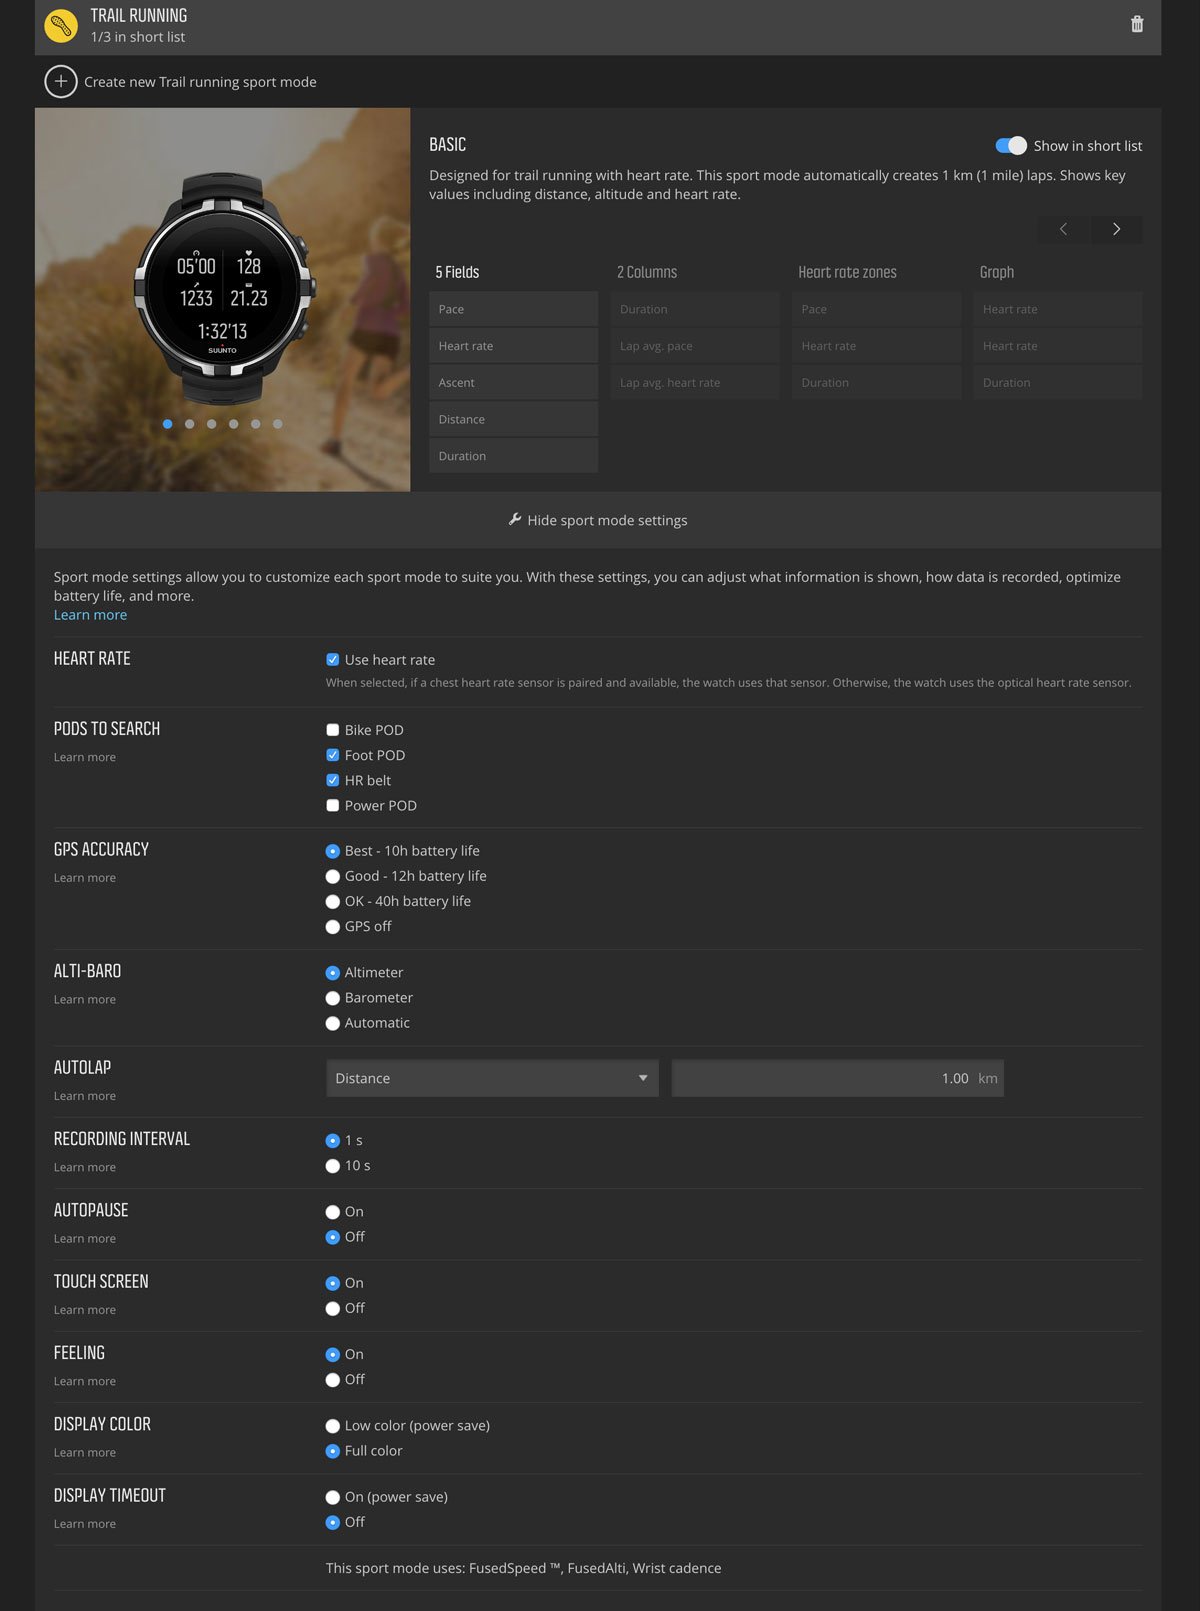This screenshot has width=1200, height=1611.
Task: Open Learn more under Touch Screen
Action: point(85,1310)
